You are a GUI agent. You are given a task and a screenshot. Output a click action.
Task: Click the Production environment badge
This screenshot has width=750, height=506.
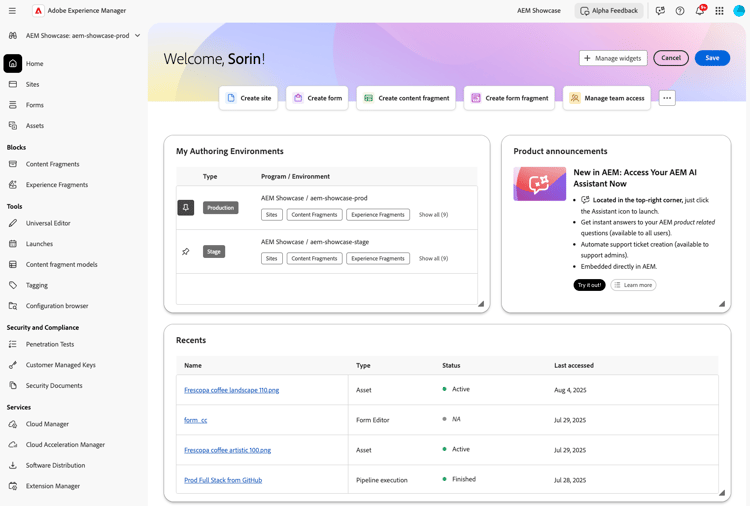point(221,208)
